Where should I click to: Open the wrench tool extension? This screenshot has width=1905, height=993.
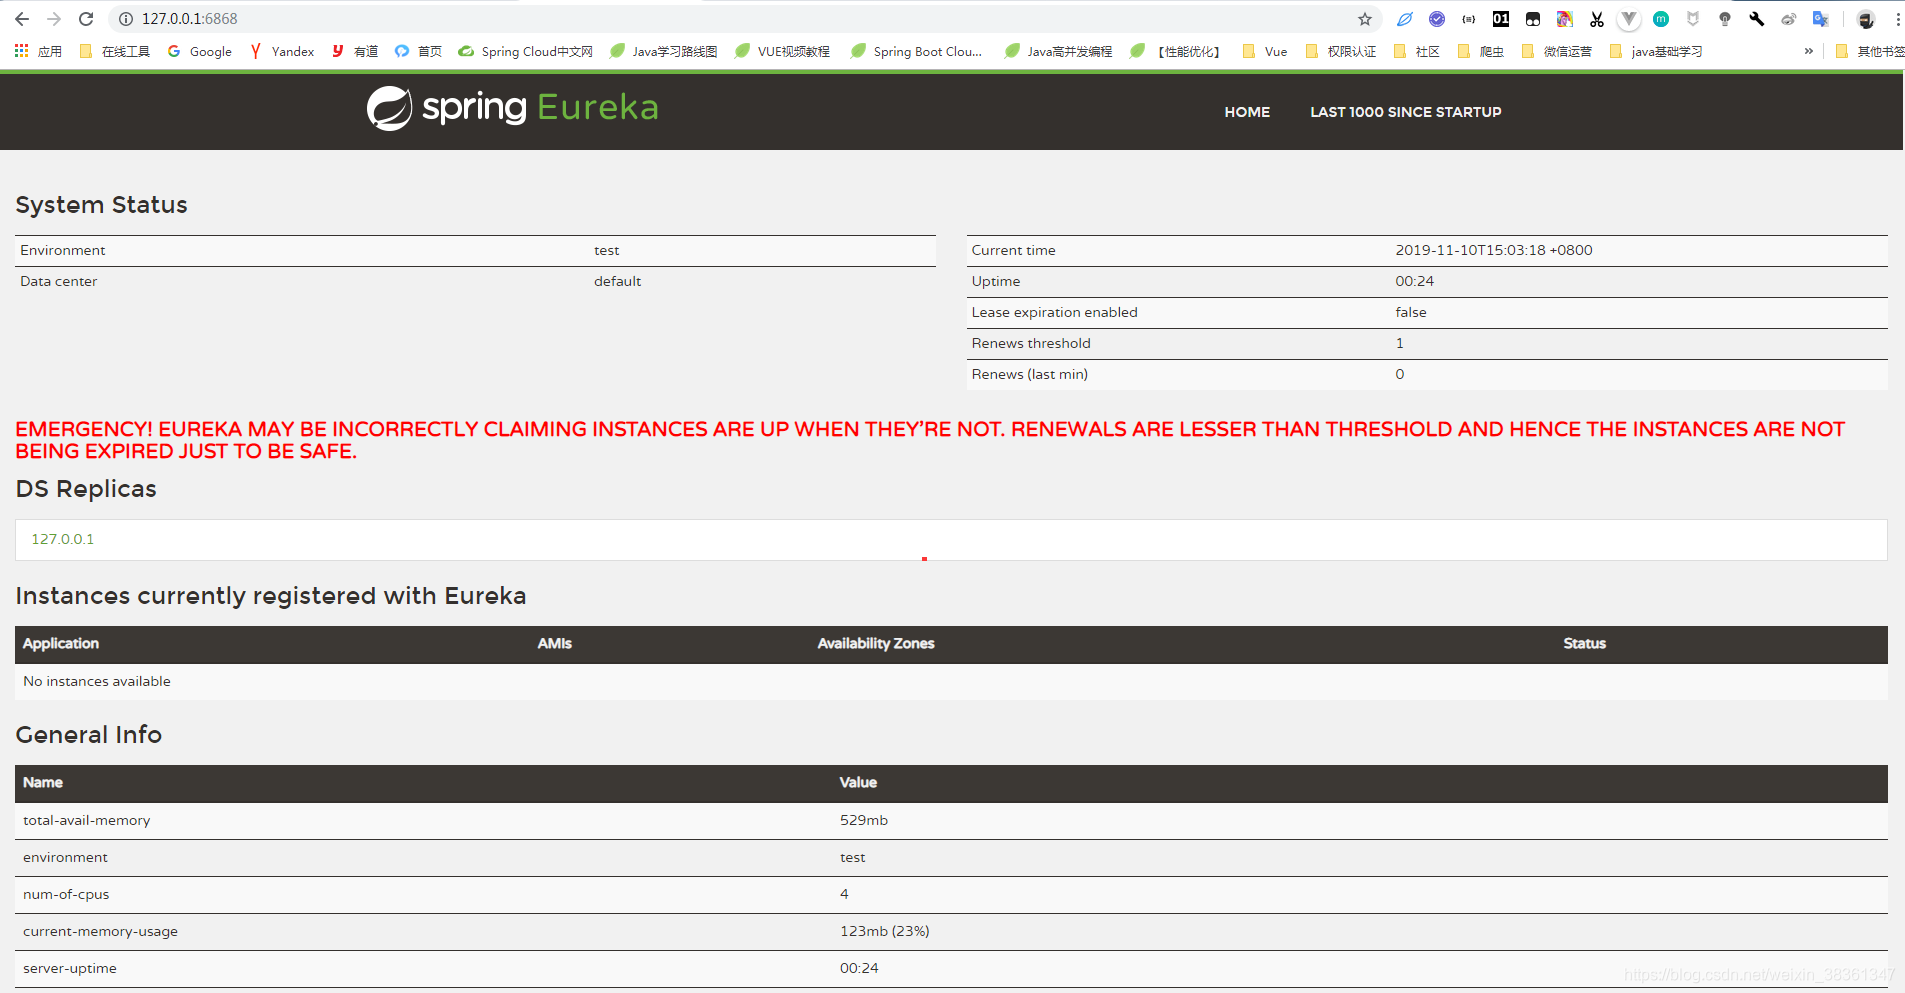click(x=1757, y=19)
